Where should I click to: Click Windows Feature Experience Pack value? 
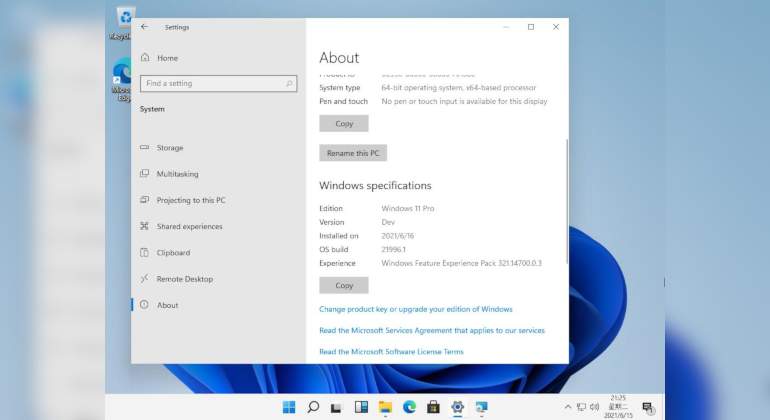pos(461,263)
